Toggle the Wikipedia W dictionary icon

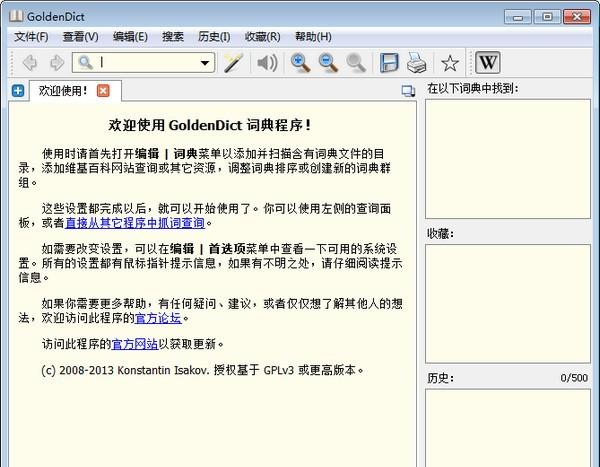tap(488, 62)
